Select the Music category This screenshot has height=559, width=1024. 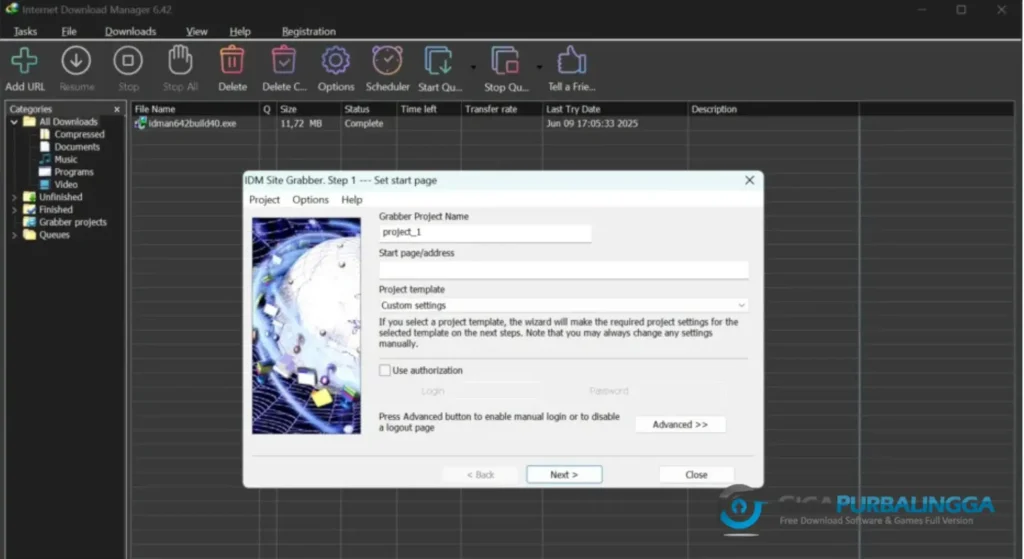(65, 159)
